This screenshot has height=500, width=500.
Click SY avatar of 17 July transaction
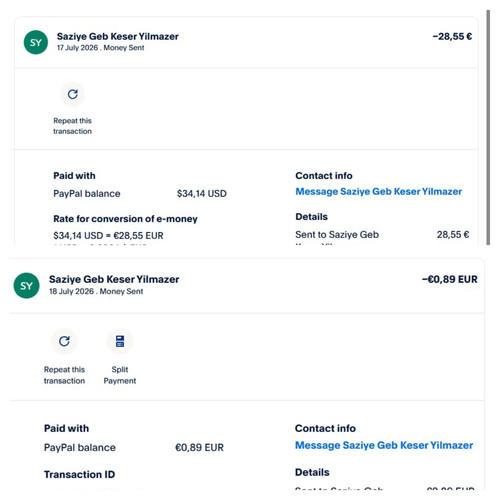(36, 42)
